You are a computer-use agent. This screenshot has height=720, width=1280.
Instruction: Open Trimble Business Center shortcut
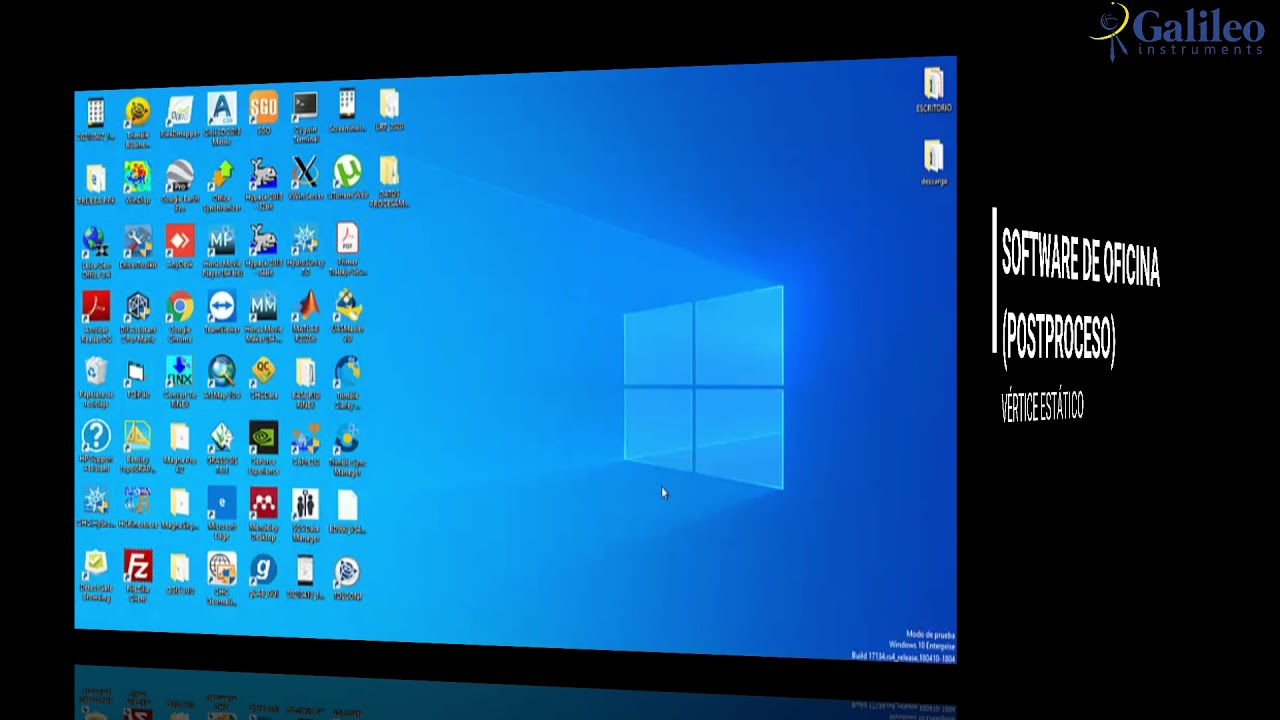138,120
